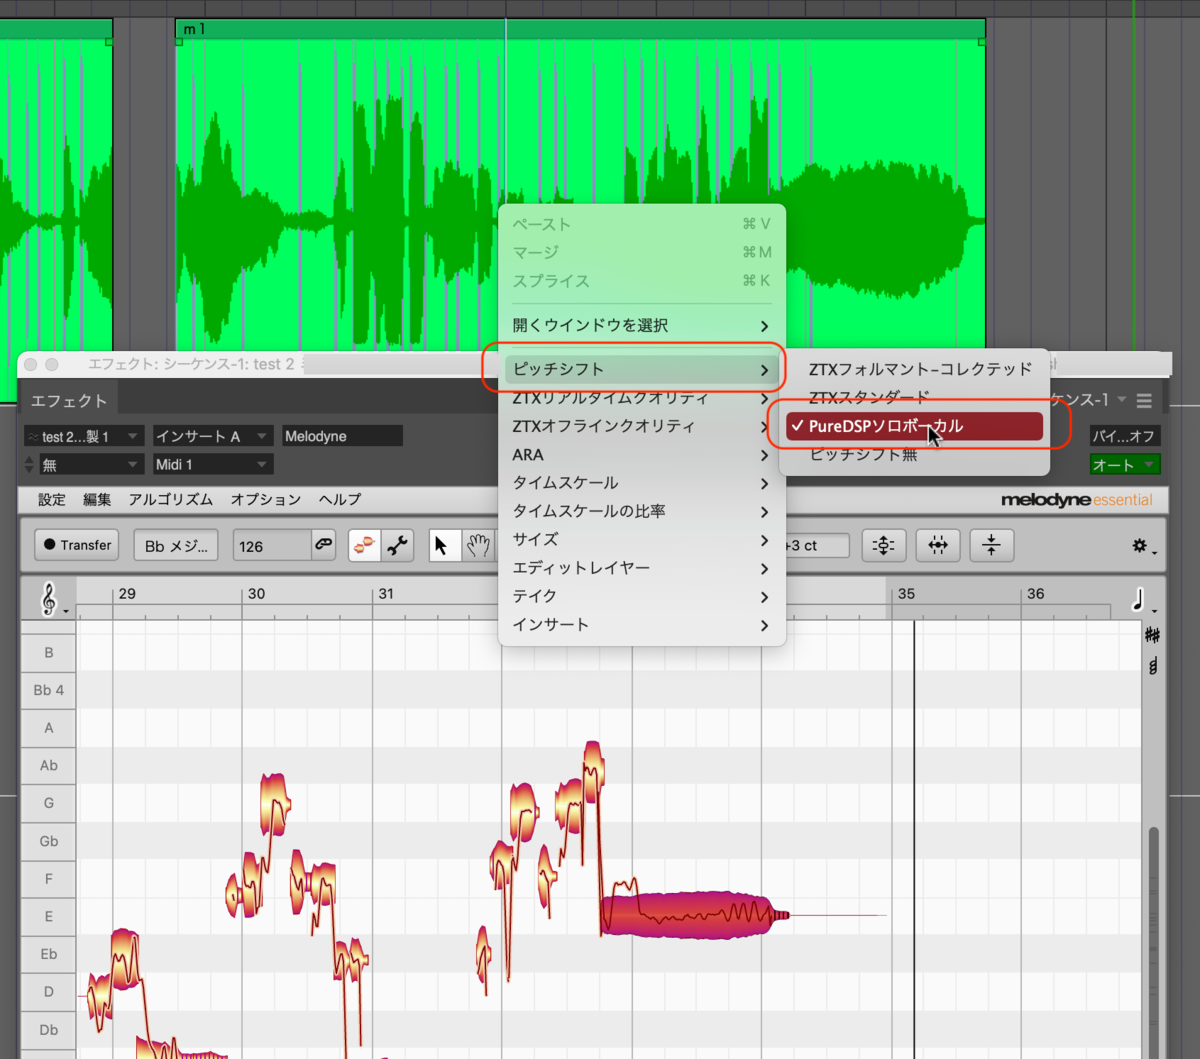
Task: Click スプライス in the context menu
Action: click(x=641, y=281)
